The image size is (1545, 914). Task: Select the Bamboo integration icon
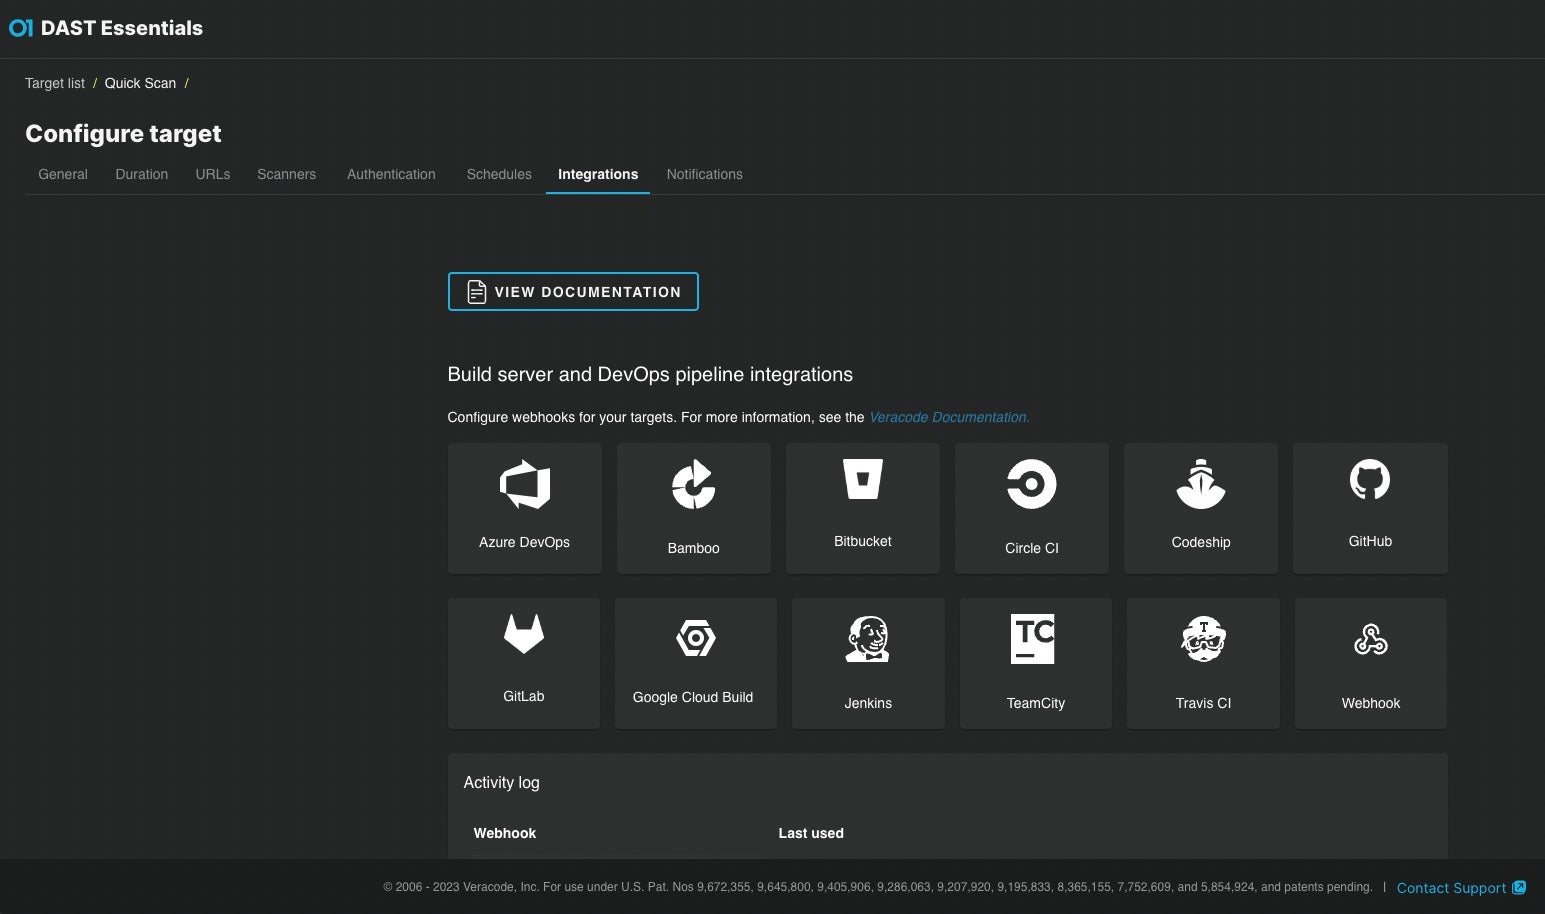pos(693,485)
